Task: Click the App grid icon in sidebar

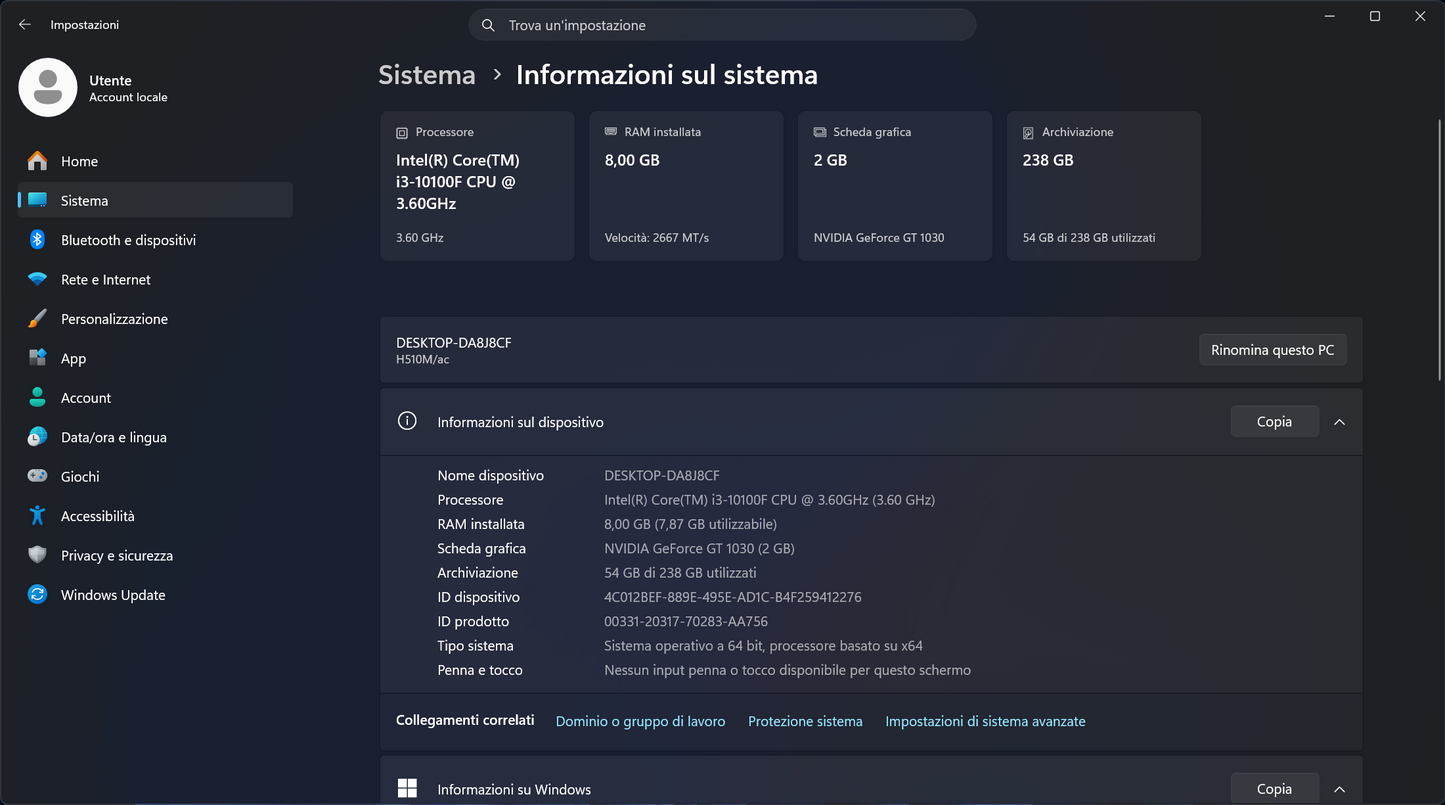Action: pos(37,358)
